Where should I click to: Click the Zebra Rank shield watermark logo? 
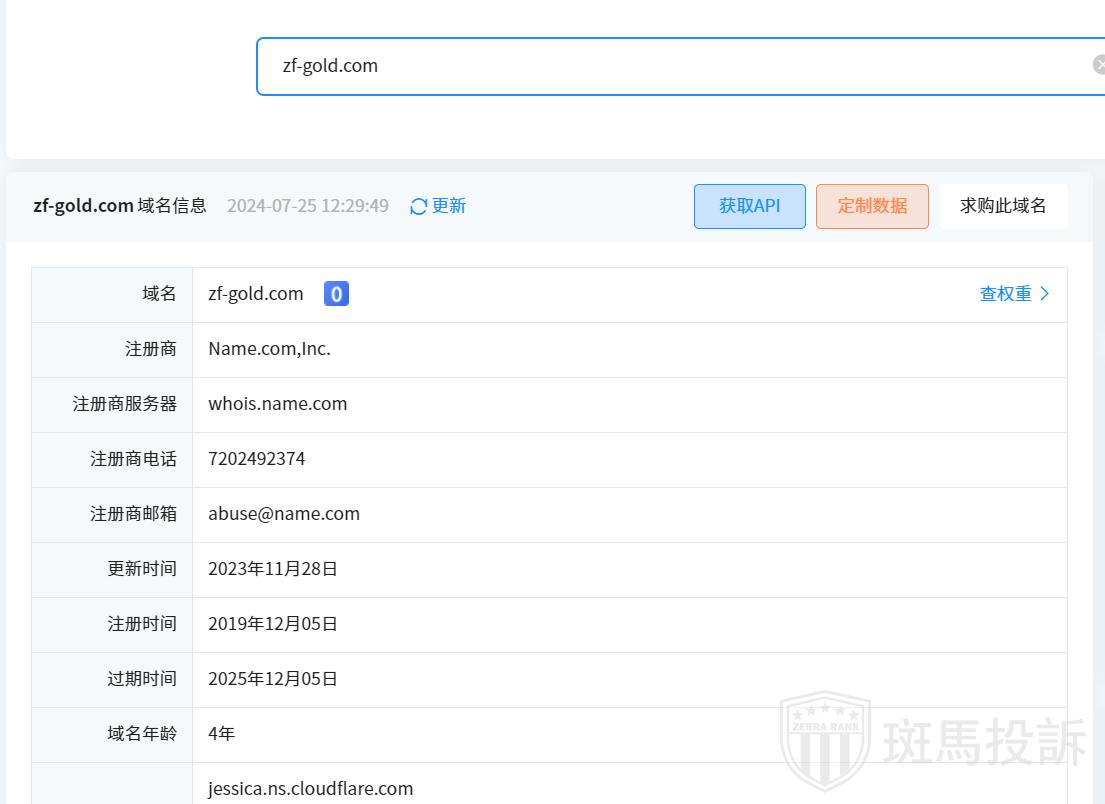(x=825, y=740)
